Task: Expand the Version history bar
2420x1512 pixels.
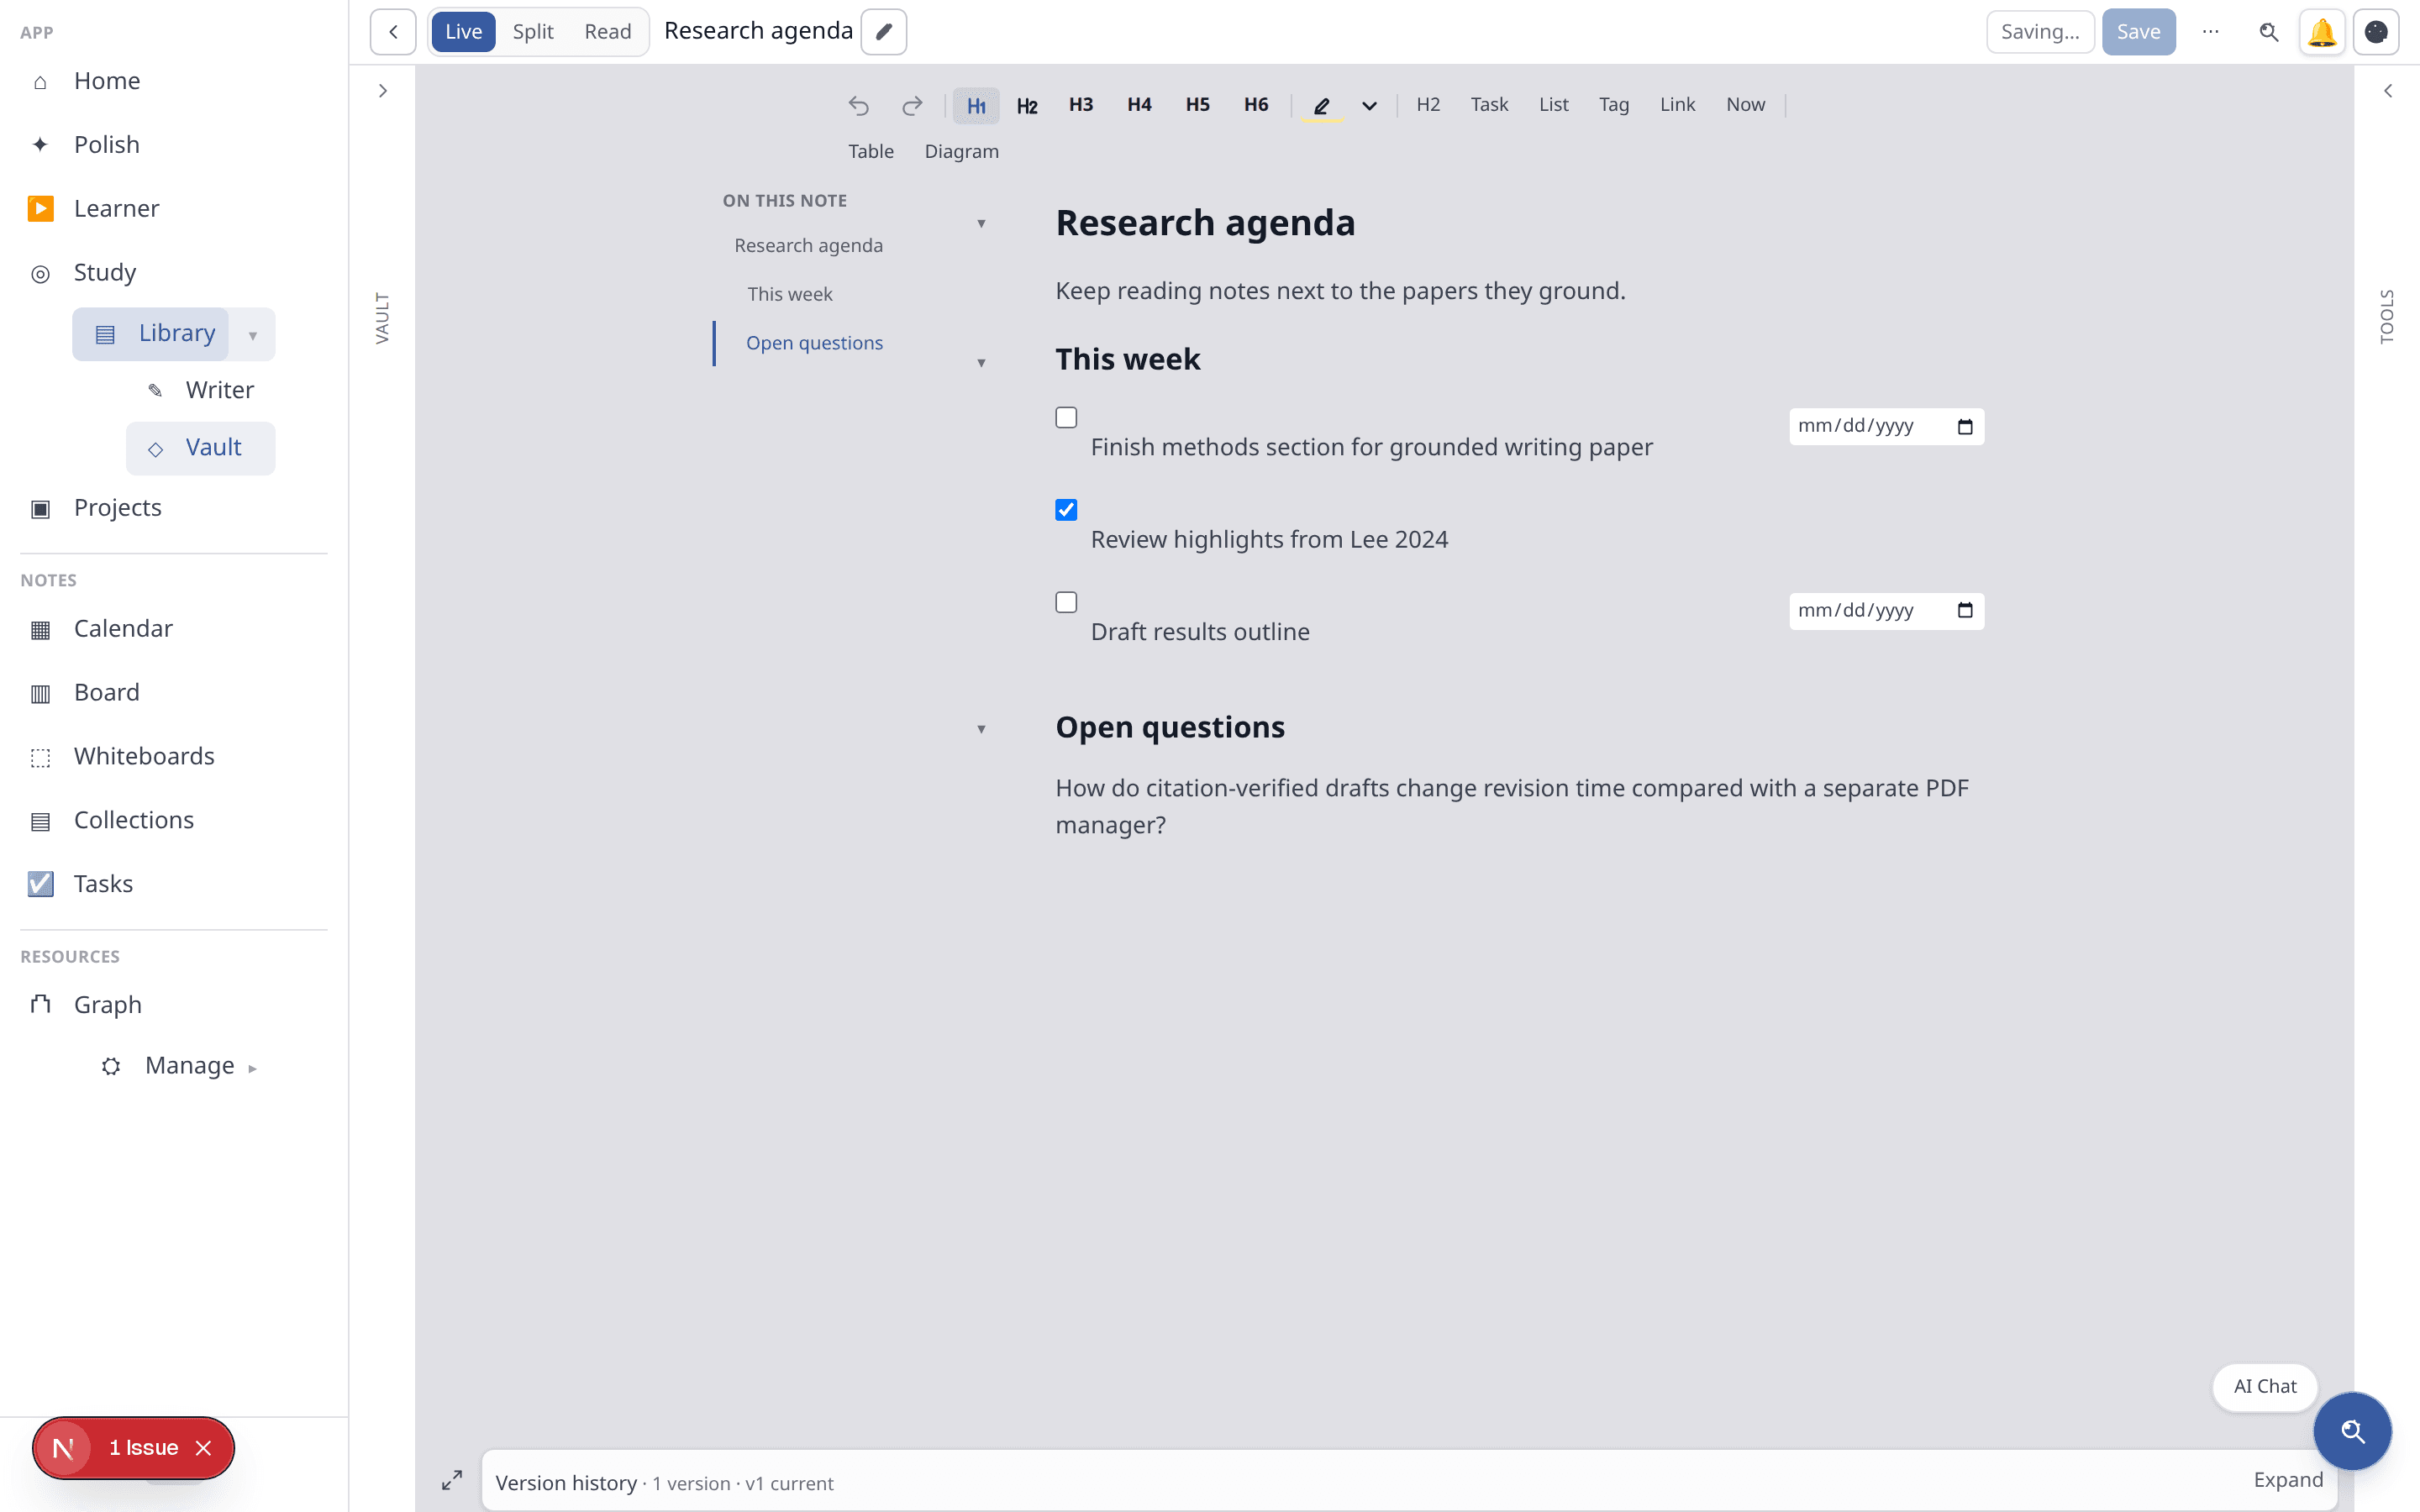Action: tap(2288, 1480)
